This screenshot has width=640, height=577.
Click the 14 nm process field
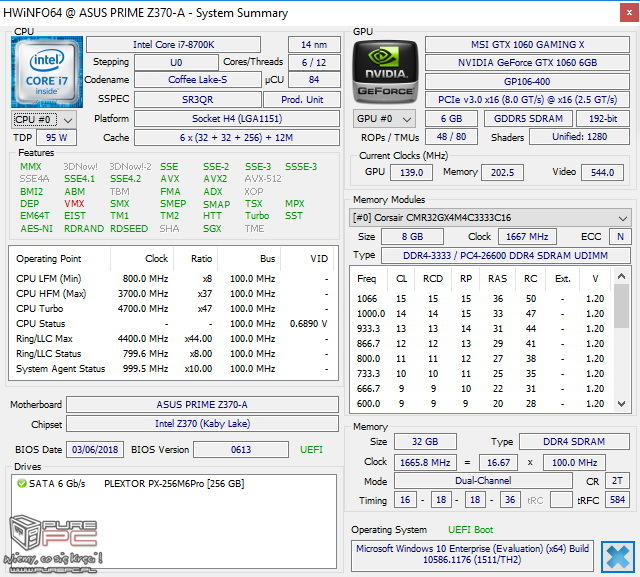(x=314, y=44)
